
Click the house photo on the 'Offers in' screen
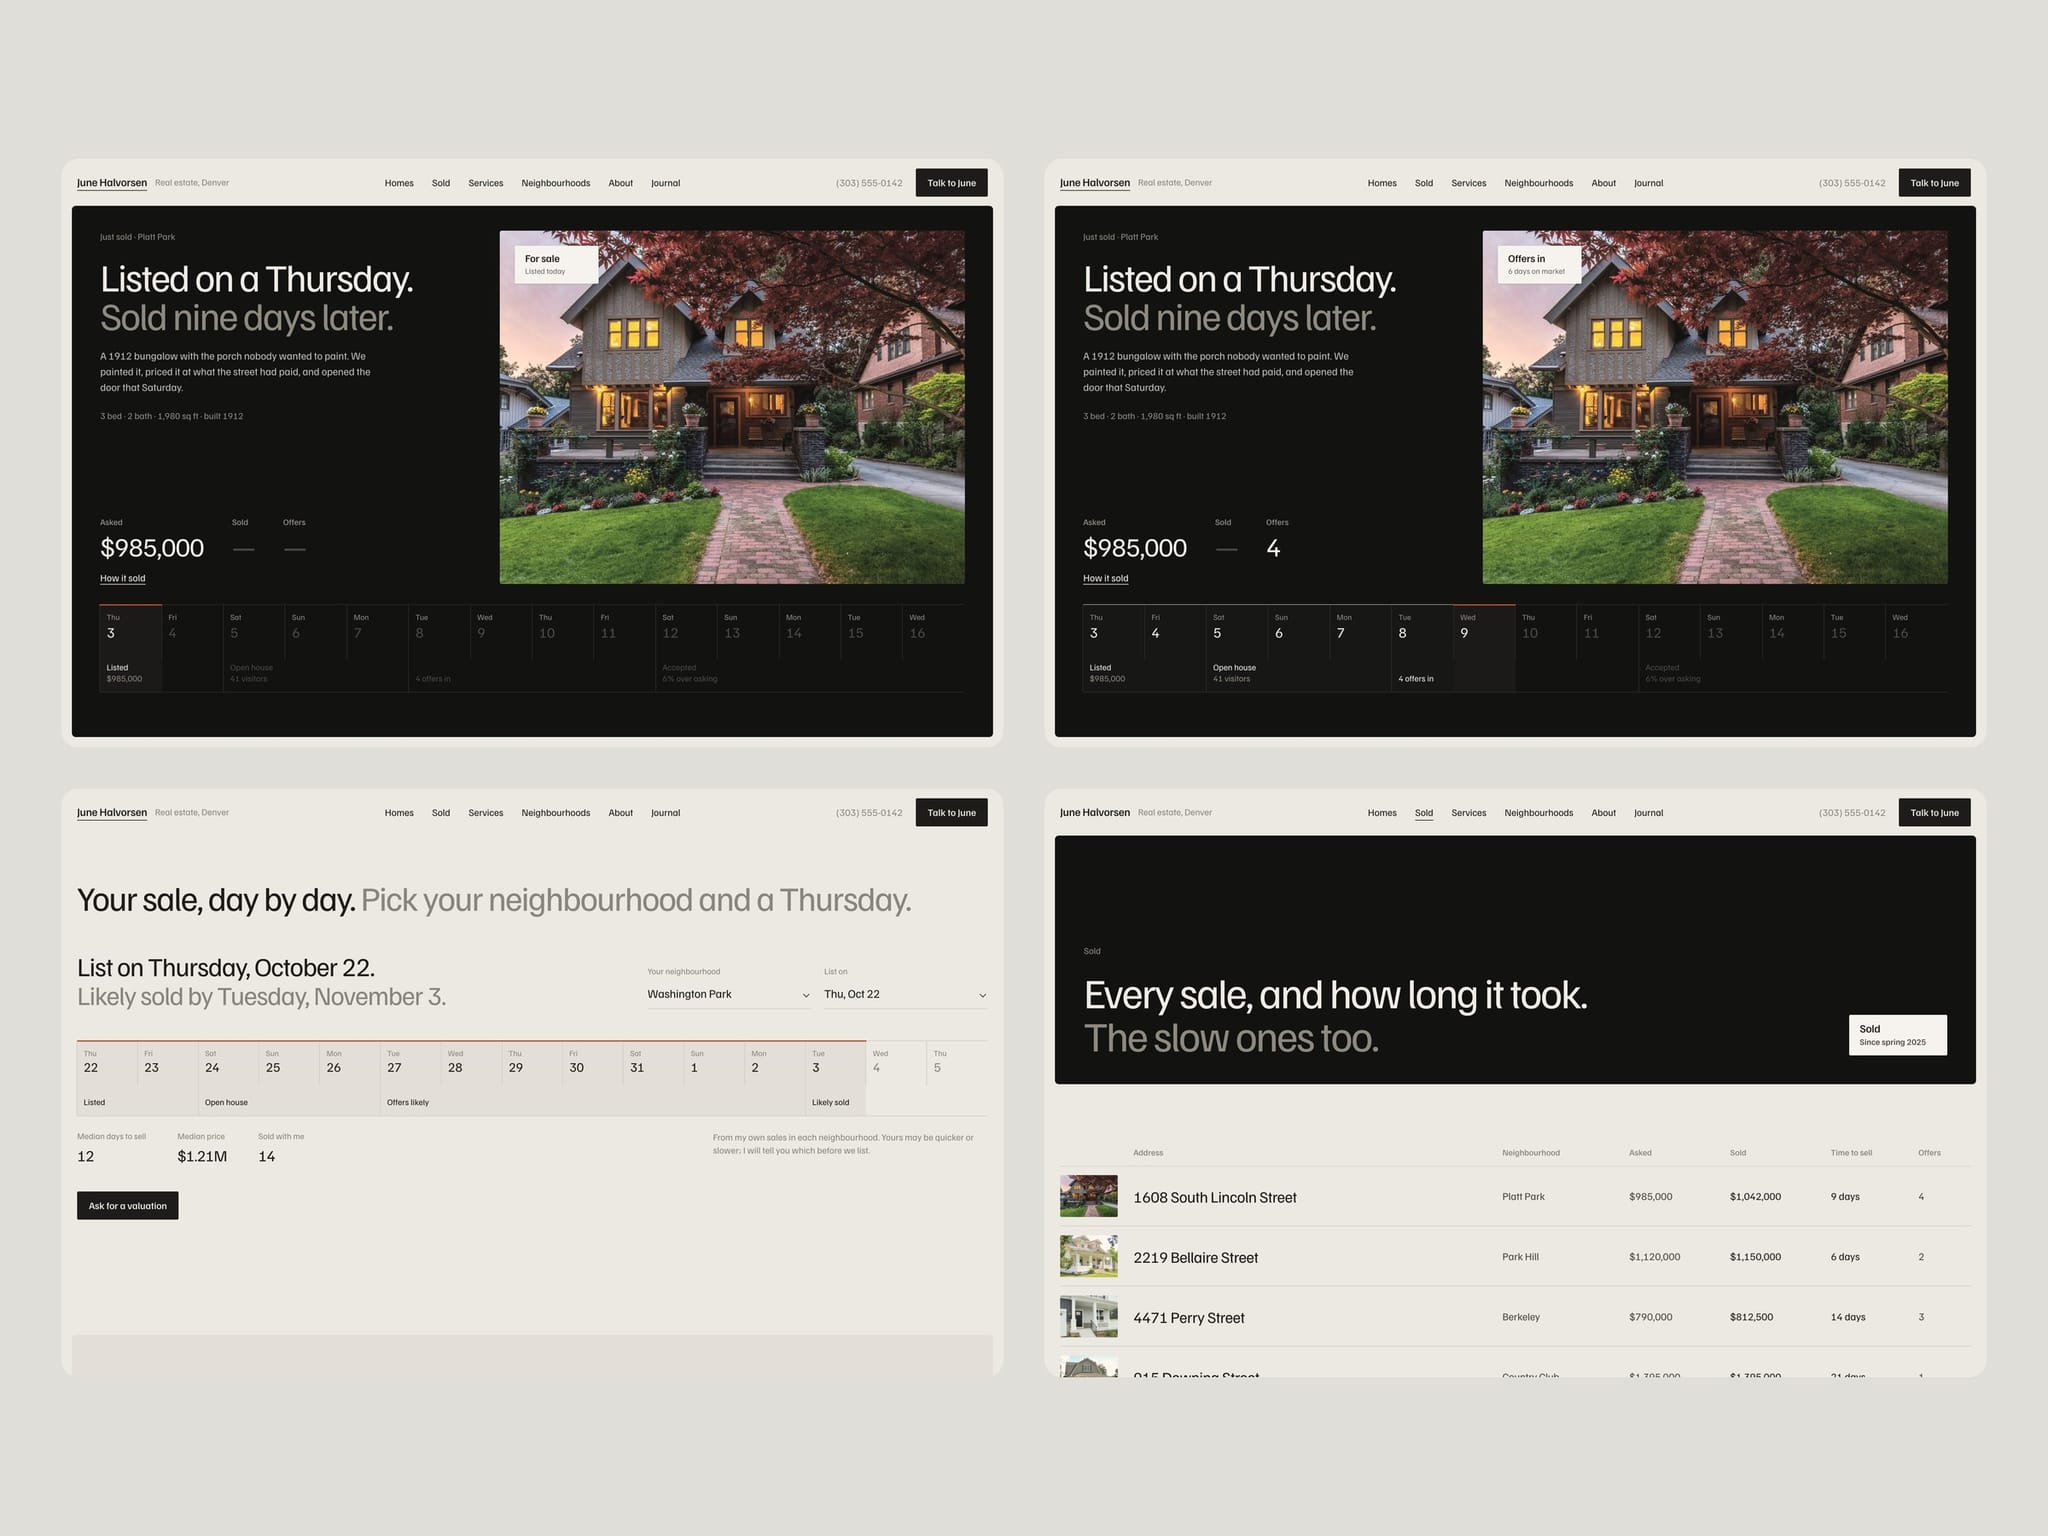click(x=1715, y=407)
